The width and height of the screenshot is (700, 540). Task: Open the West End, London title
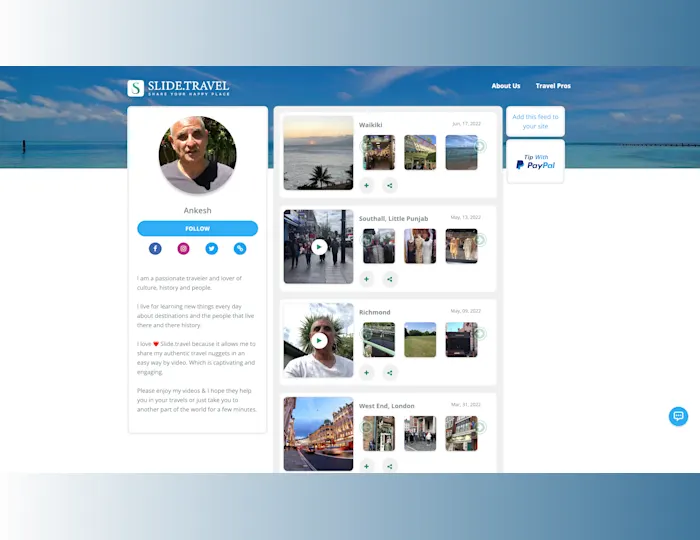point(387,406)
